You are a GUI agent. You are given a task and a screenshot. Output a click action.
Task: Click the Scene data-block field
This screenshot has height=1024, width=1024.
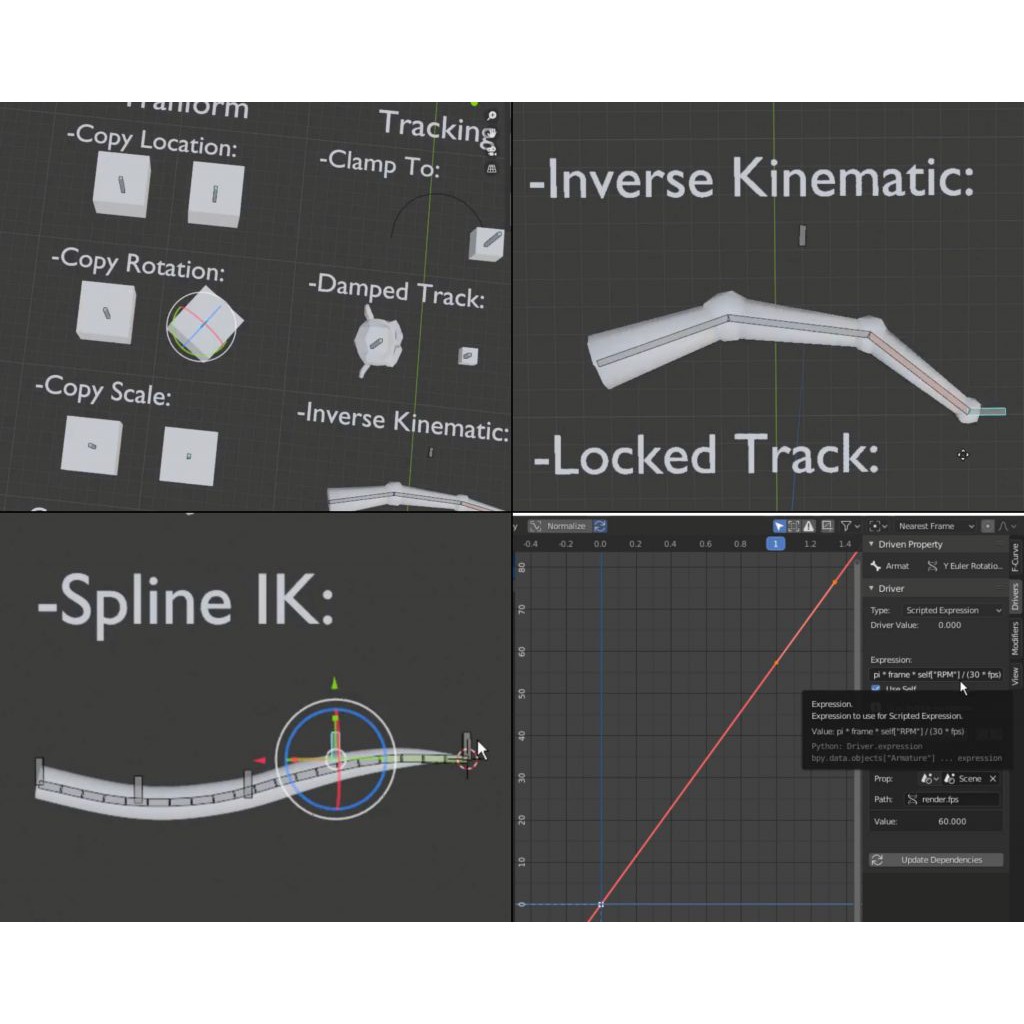964,778
